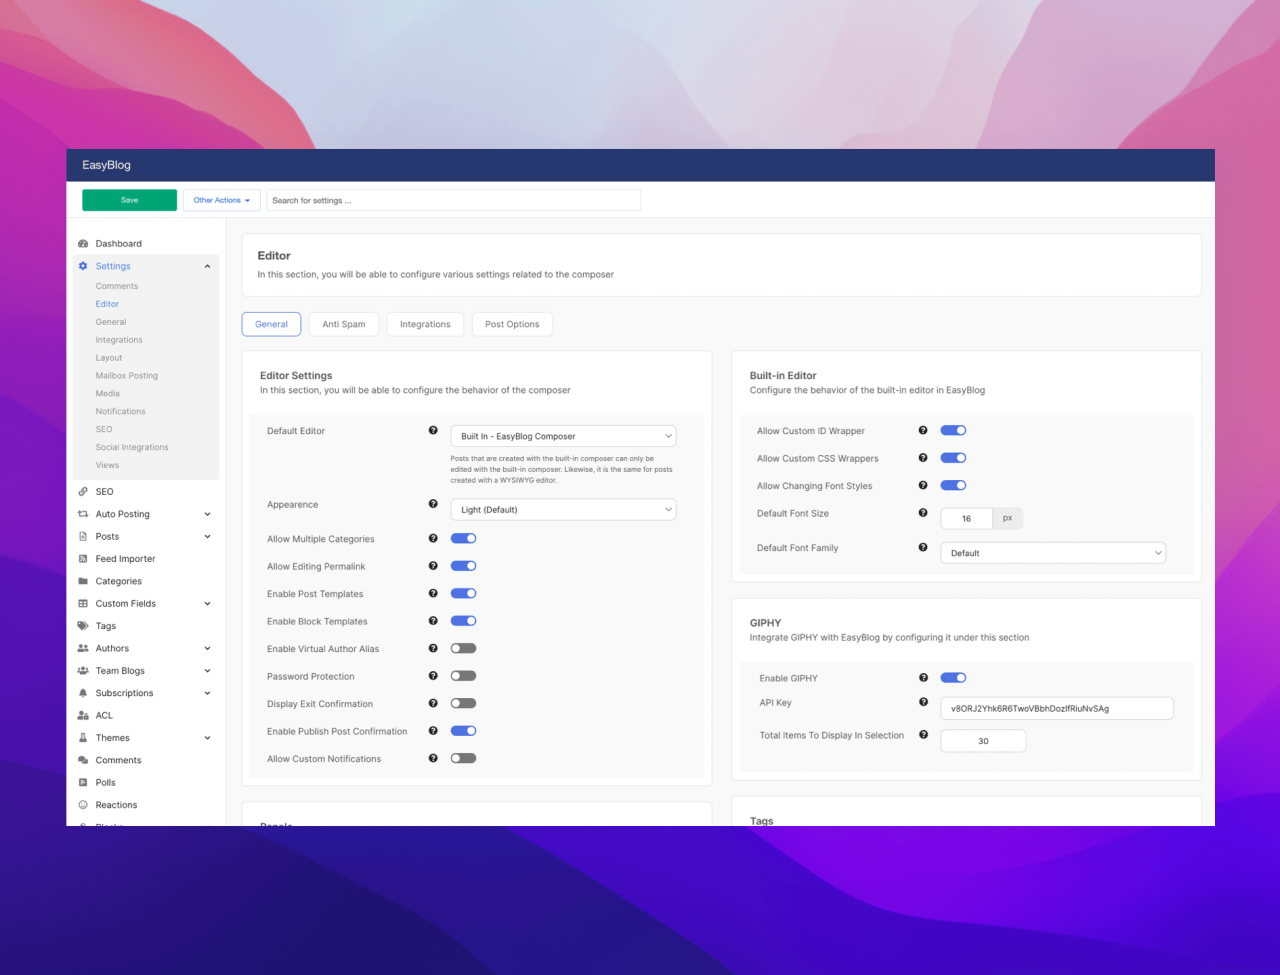Enable the Password Protection toggle
This screenshot has width=1280, height=975.
[463, 676]
